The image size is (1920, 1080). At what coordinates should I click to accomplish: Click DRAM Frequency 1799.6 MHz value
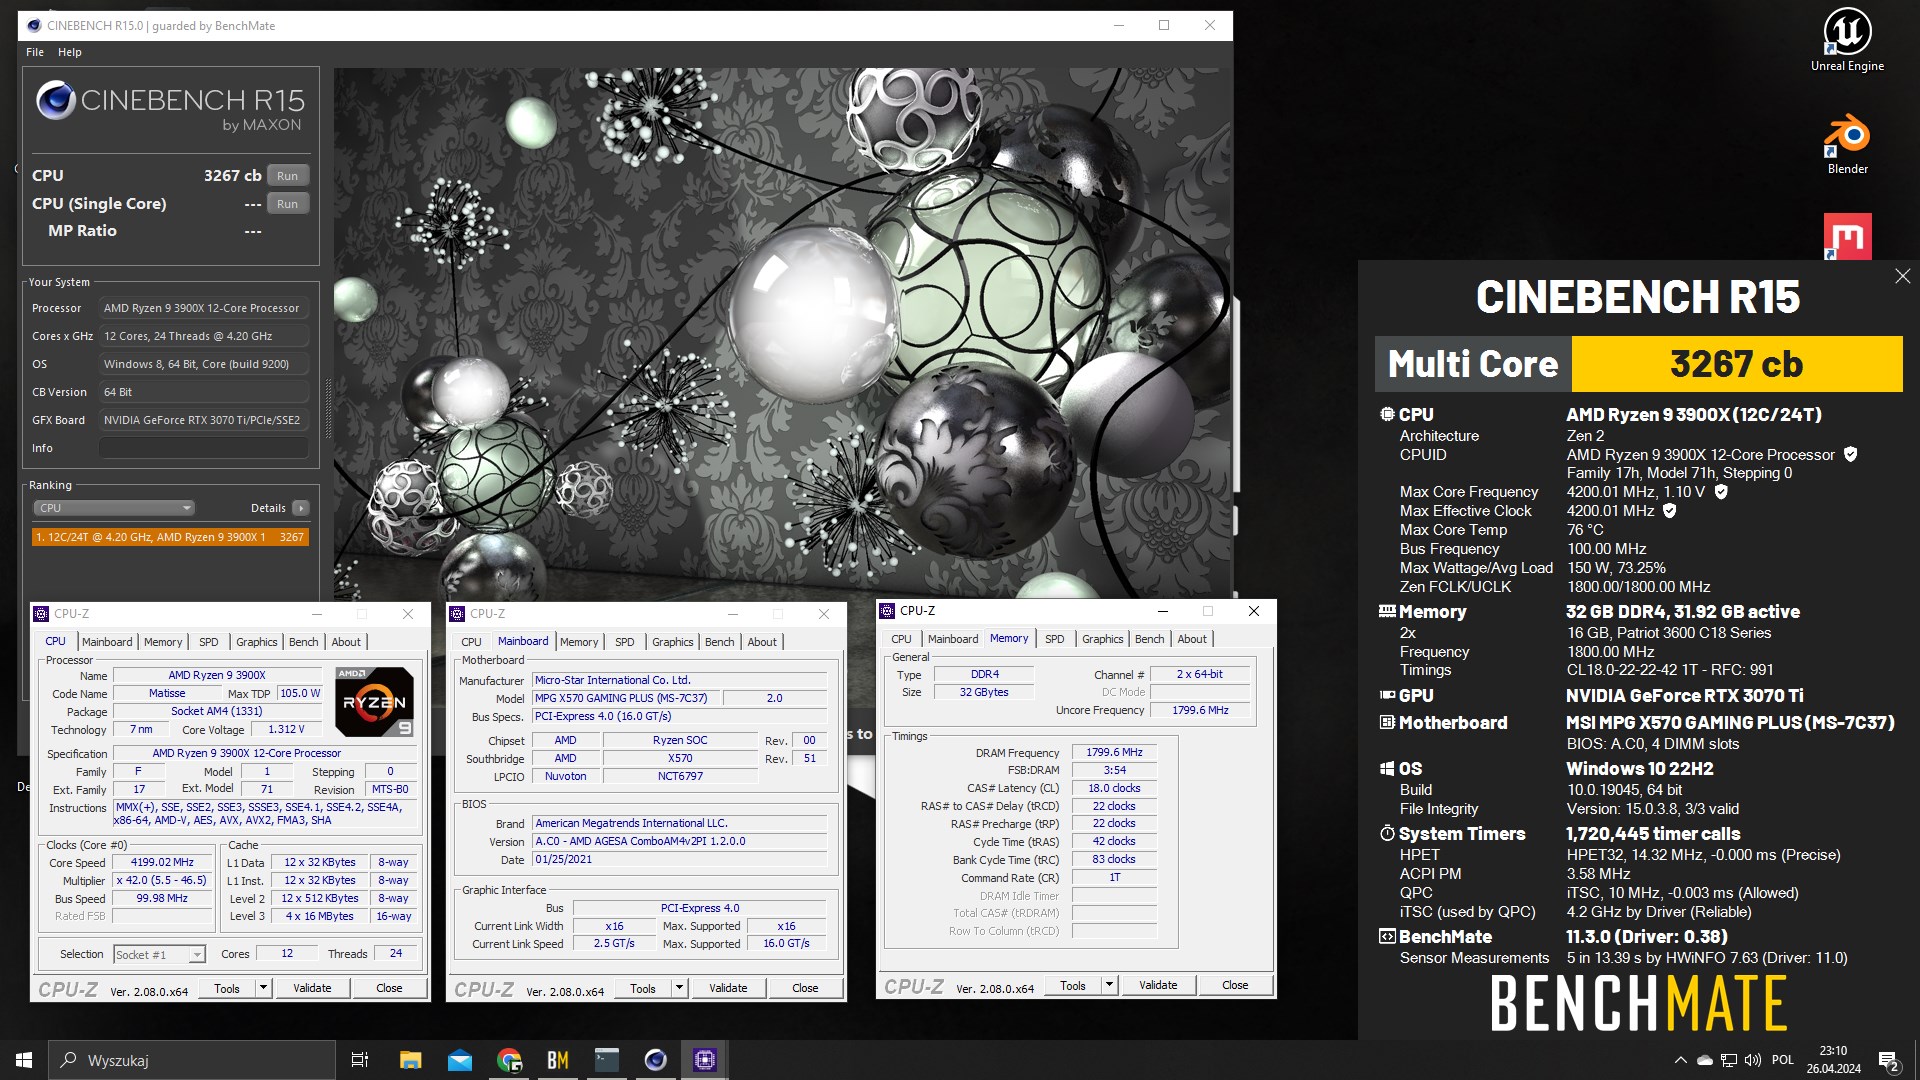(x=1114, y=753)
